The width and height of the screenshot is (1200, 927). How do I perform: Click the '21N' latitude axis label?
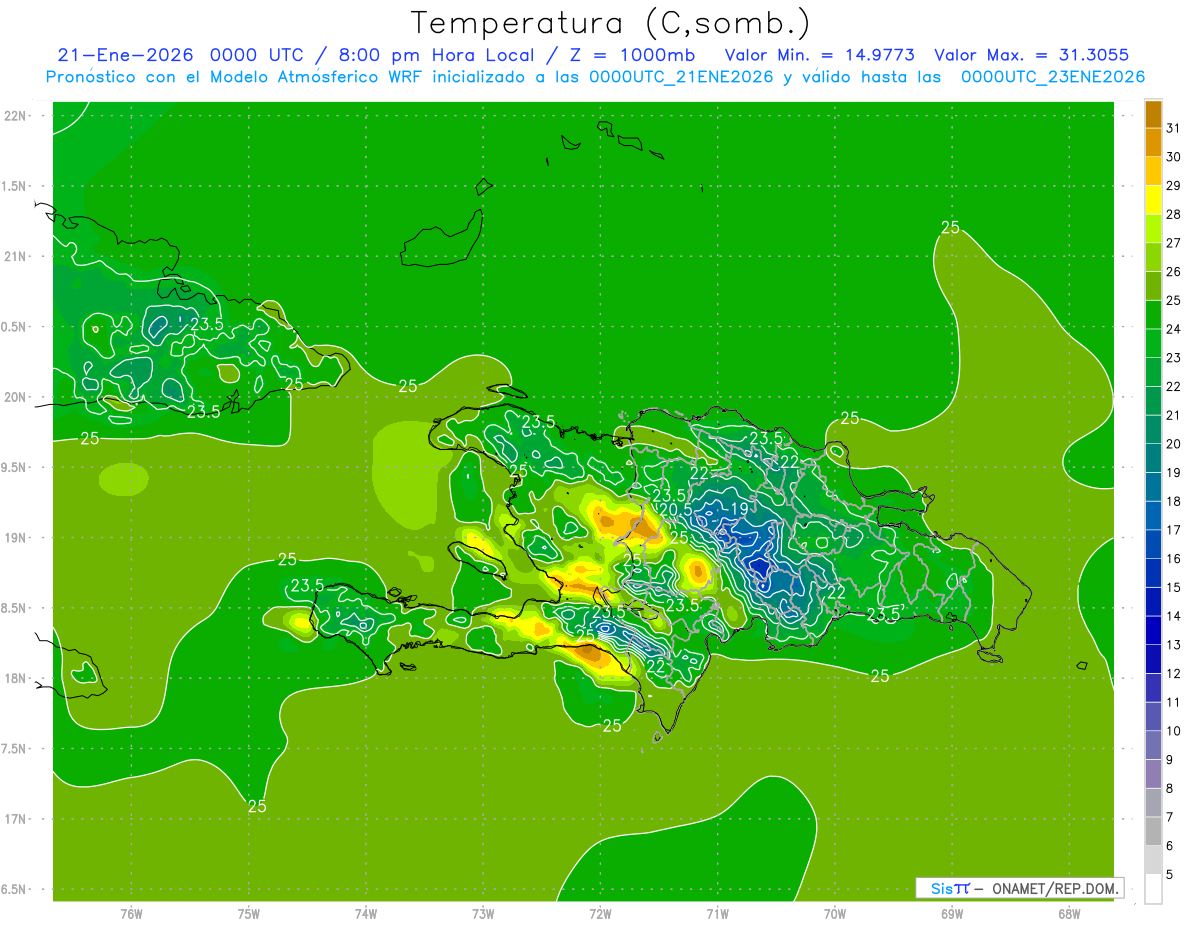click(x=15, y=256)
